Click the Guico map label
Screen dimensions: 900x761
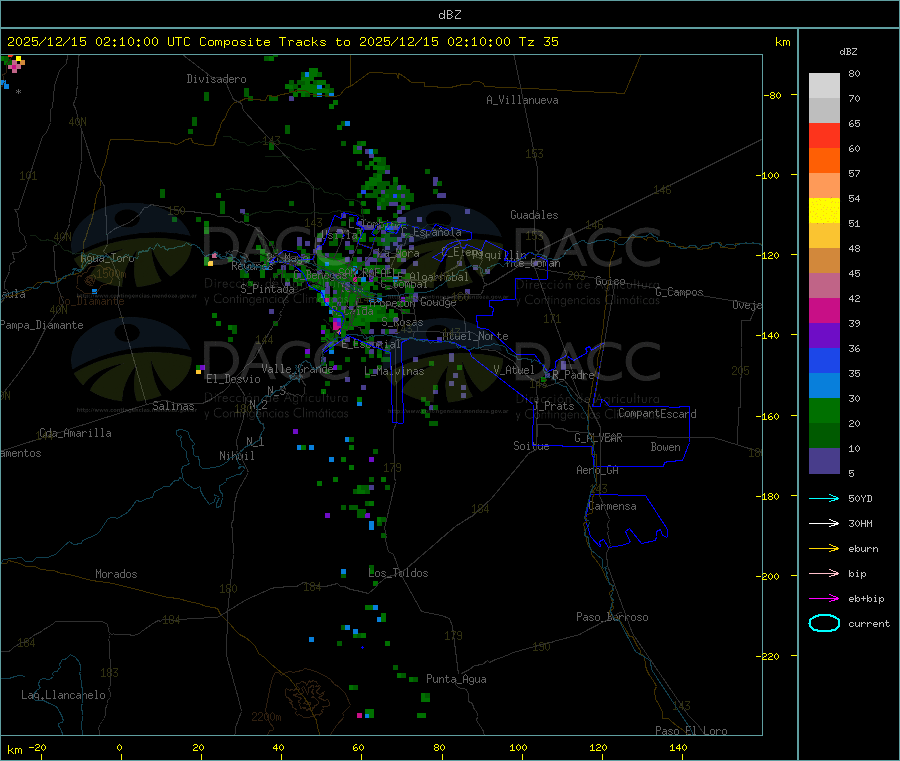(610, 281)
